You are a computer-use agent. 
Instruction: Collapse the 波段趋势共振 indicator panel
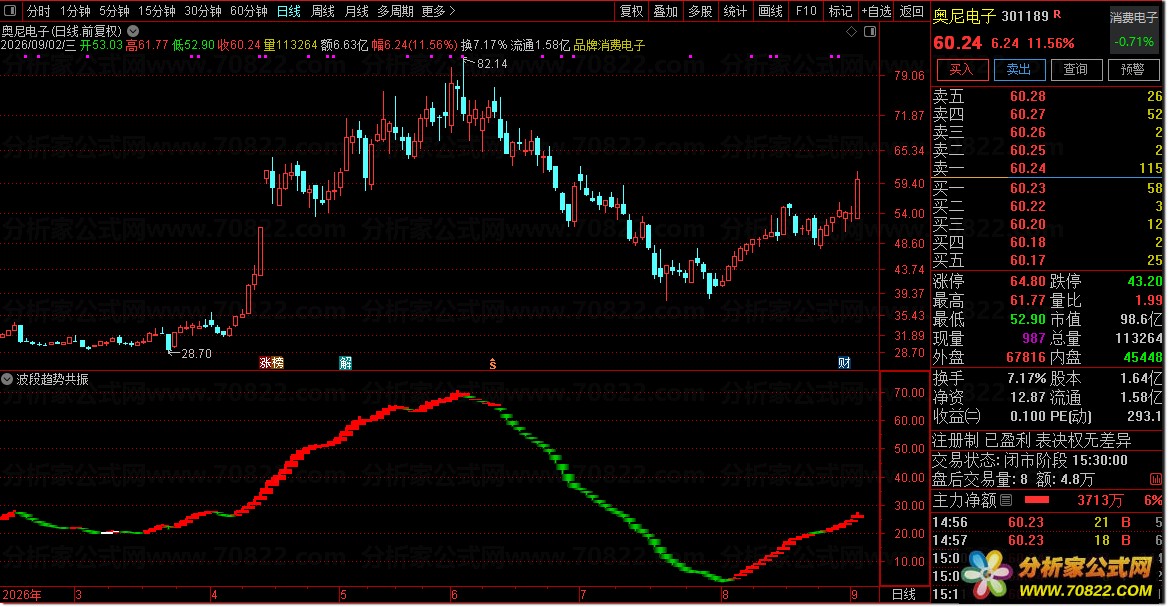[7, 380]
